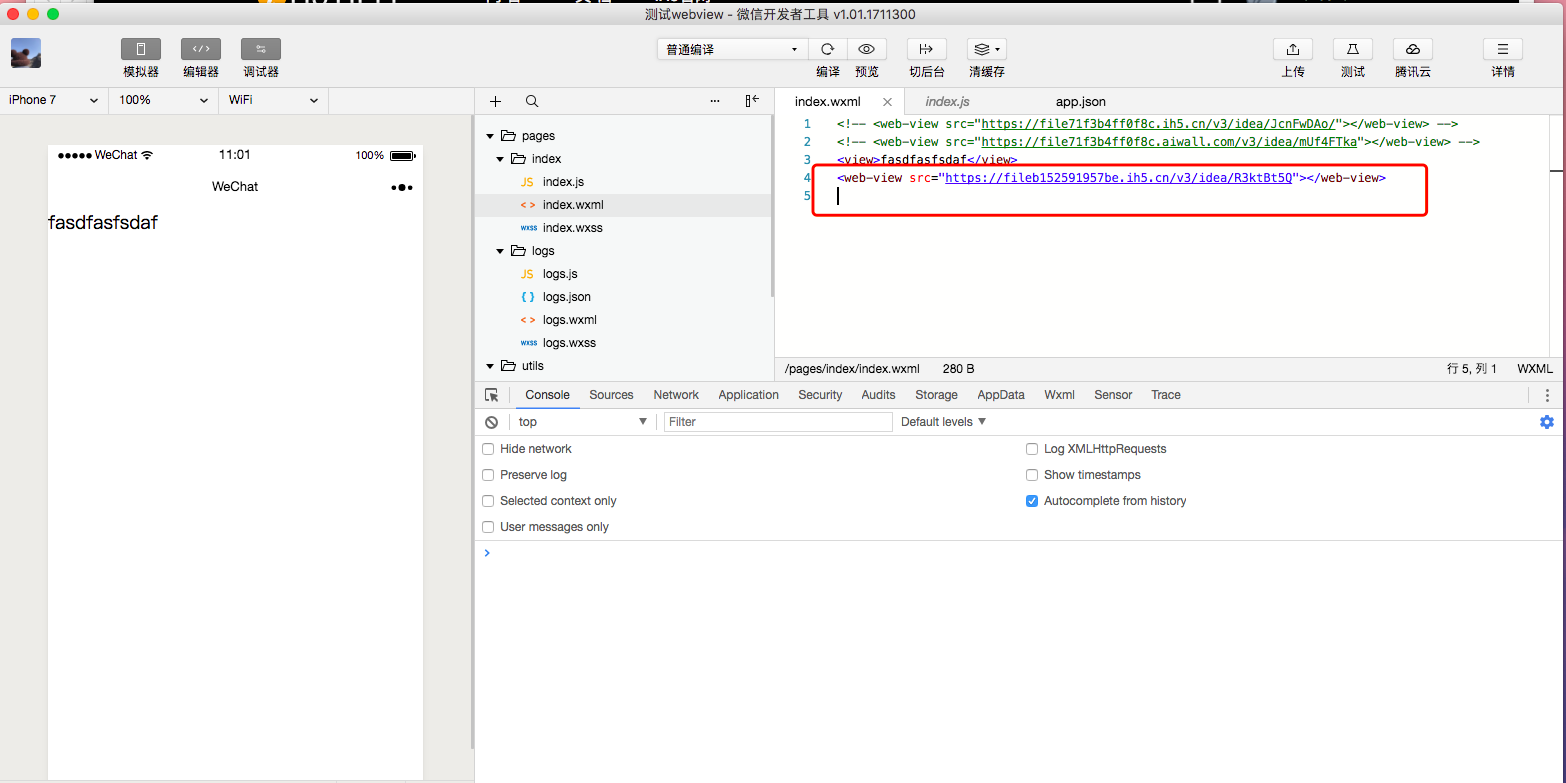Click the upload (上传) icon
This screenshot has height=783, width=1566.
(x=1292, y=49)
